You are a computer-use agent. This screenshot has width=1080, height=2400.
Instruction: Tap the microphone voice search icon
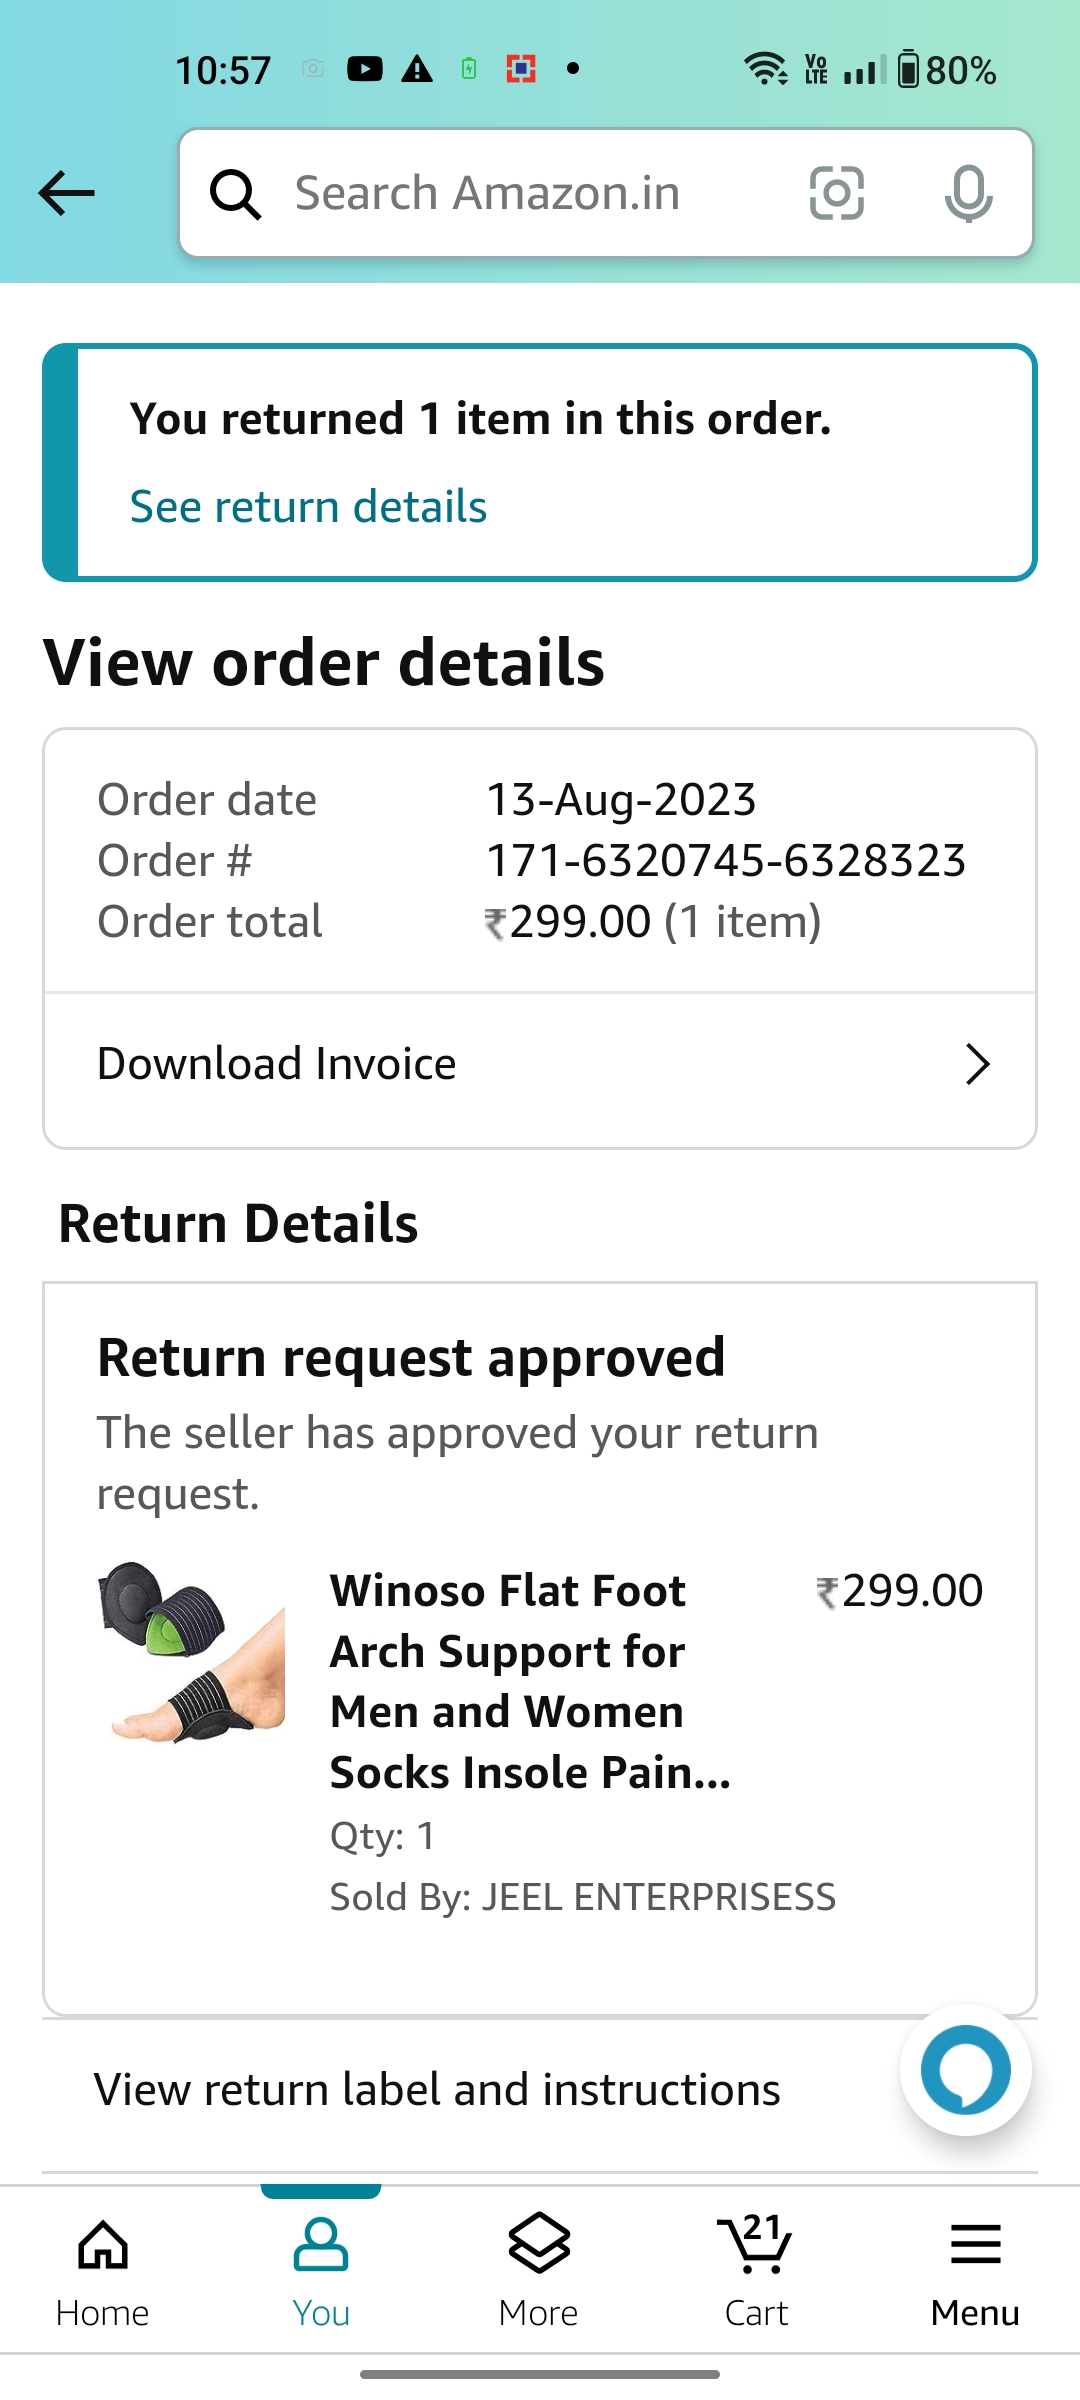click(968, 193)
